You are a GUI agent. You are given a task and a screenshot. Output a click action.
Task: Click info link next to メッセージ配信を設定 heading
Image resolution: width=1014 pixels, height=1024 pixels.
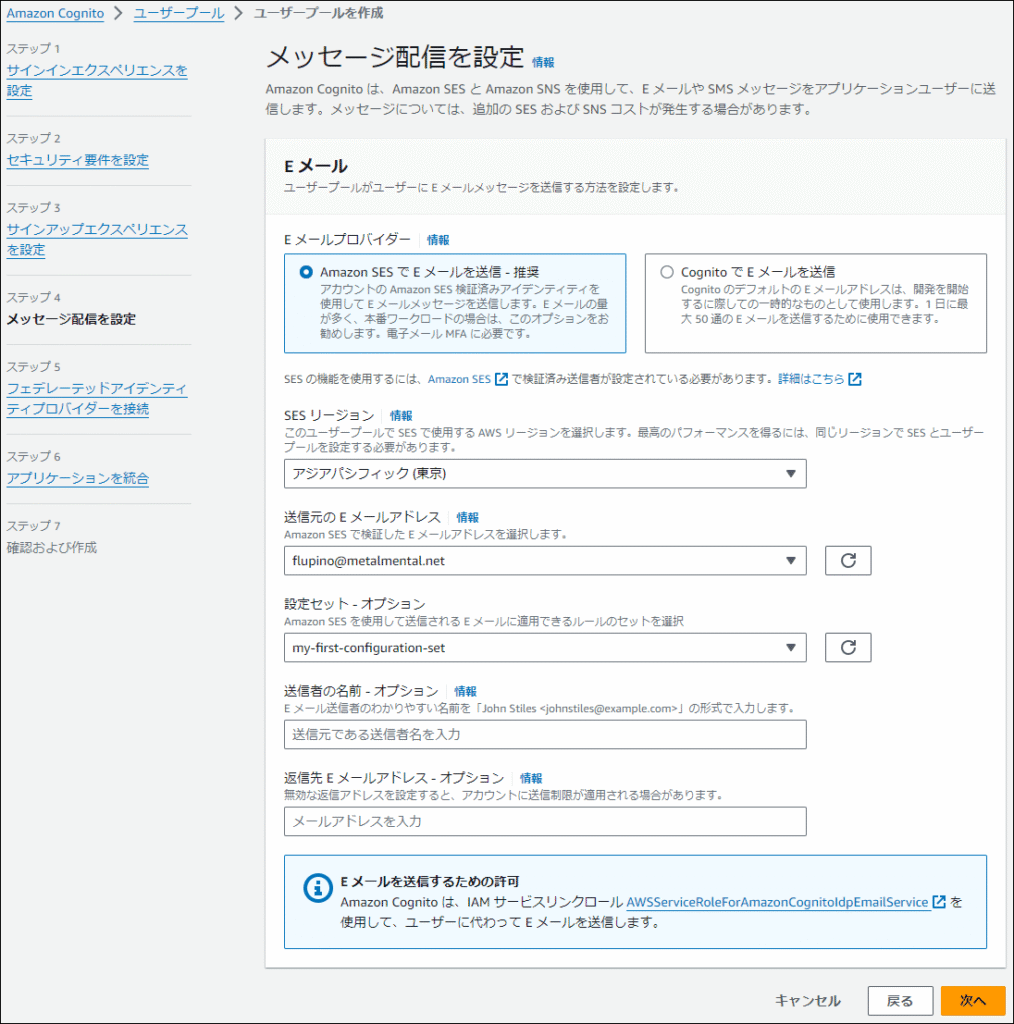click(543, 62)
